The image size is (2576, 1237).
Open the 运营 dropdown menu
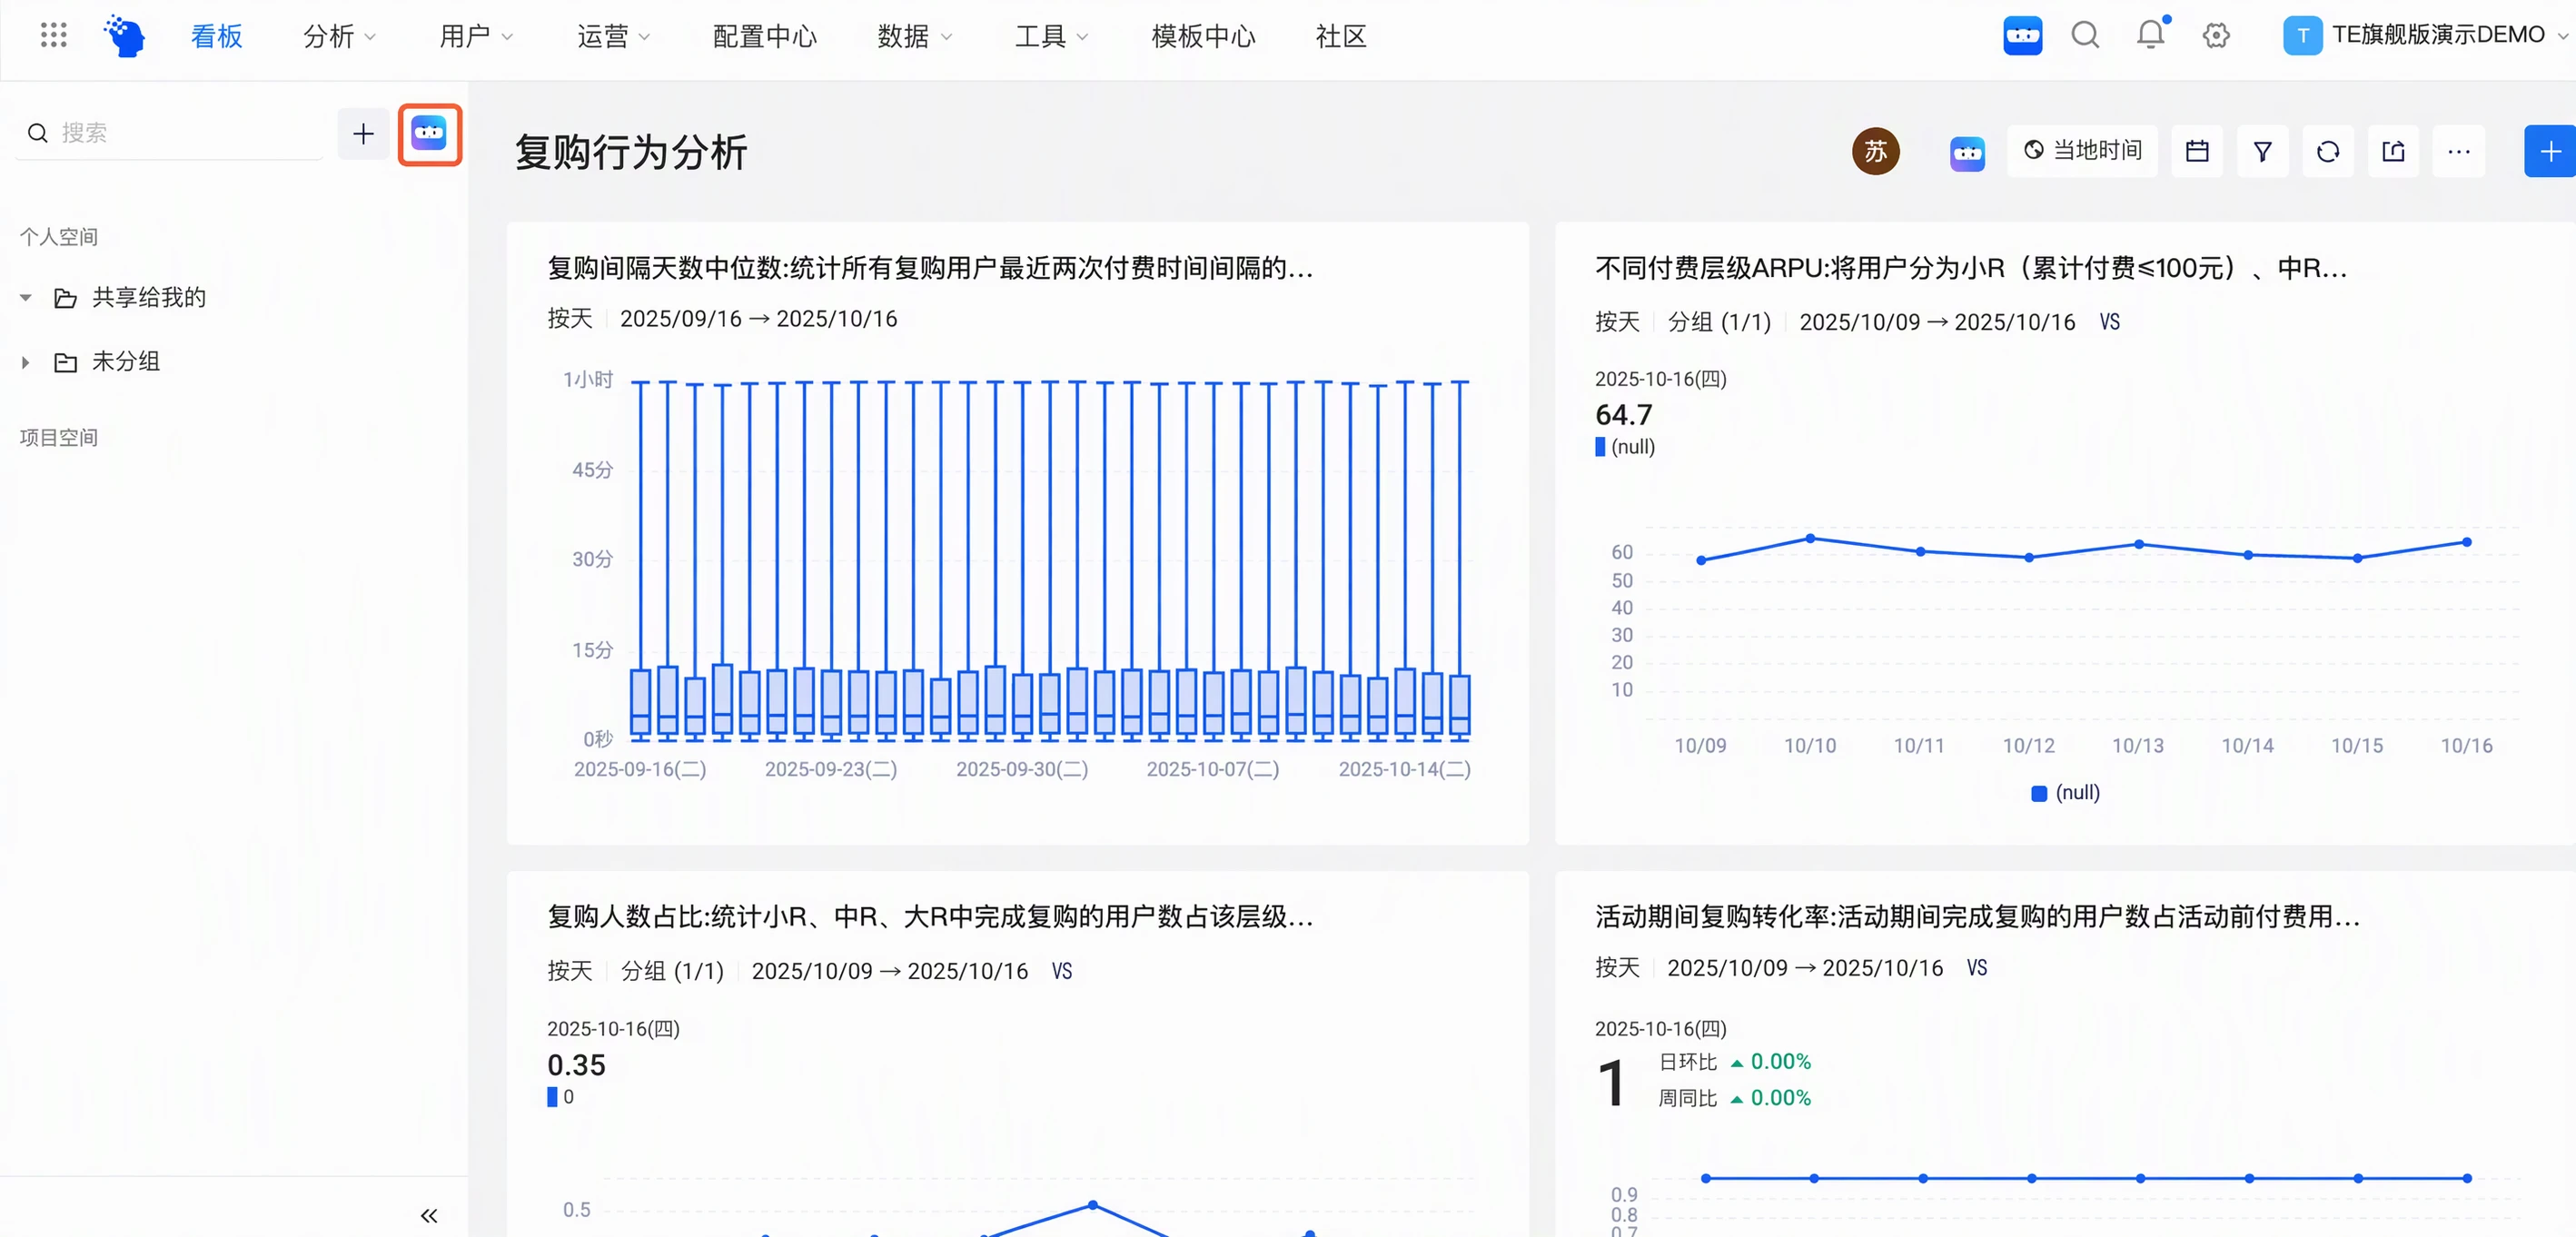click(x=613, y=36)
